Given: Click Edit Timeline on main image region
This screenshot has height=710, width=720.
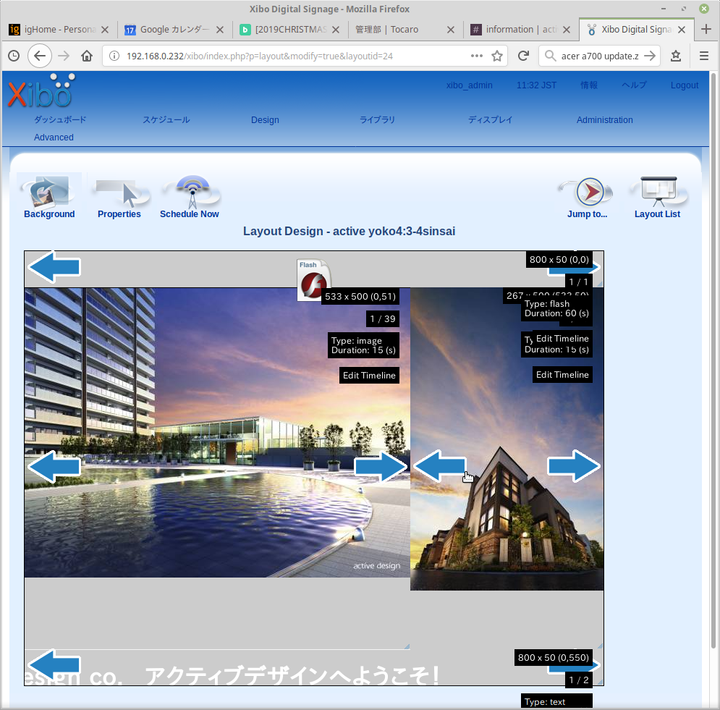Looking at the screenshot, I should (x=369, y=375).
